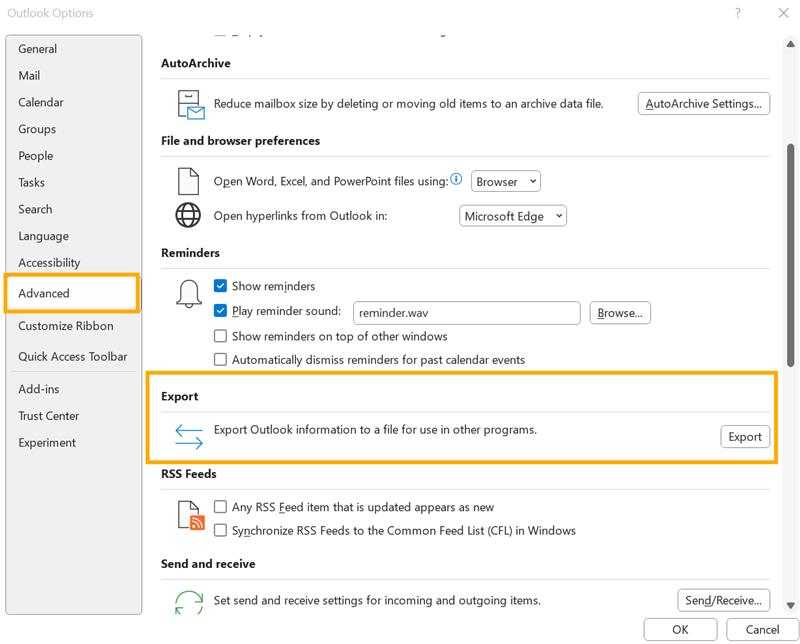Enable Show reminders on top of other windows

pyautogui.click(x=220, y=336)
